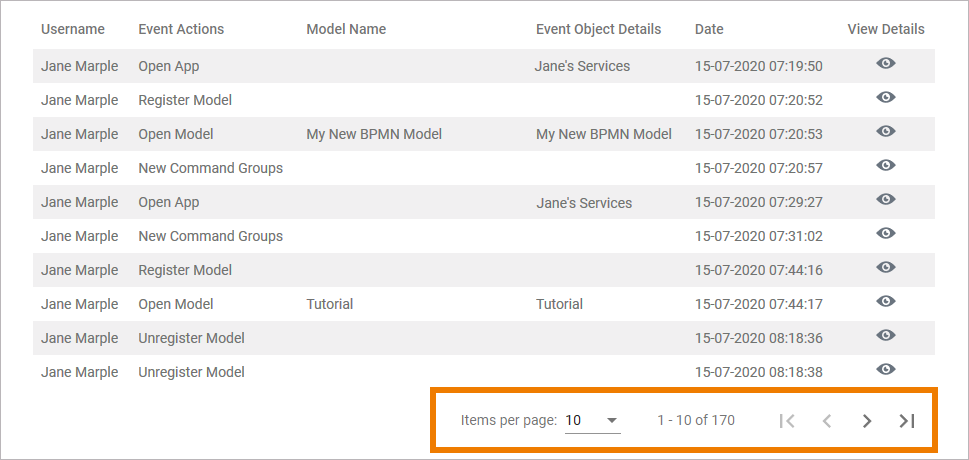Viewport: 969px width, 460px height.
Task: Click the Date column header
Action: 709,29
